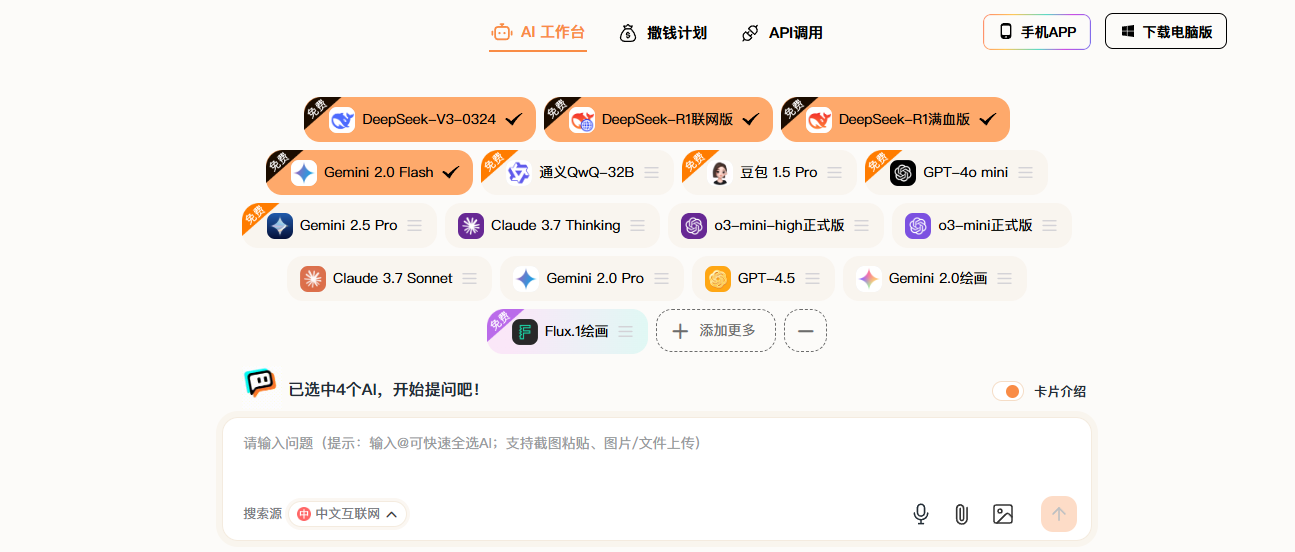Click the minus collapse button
The height and width of the screenshot is (552, 1295).
click(805, 331)
